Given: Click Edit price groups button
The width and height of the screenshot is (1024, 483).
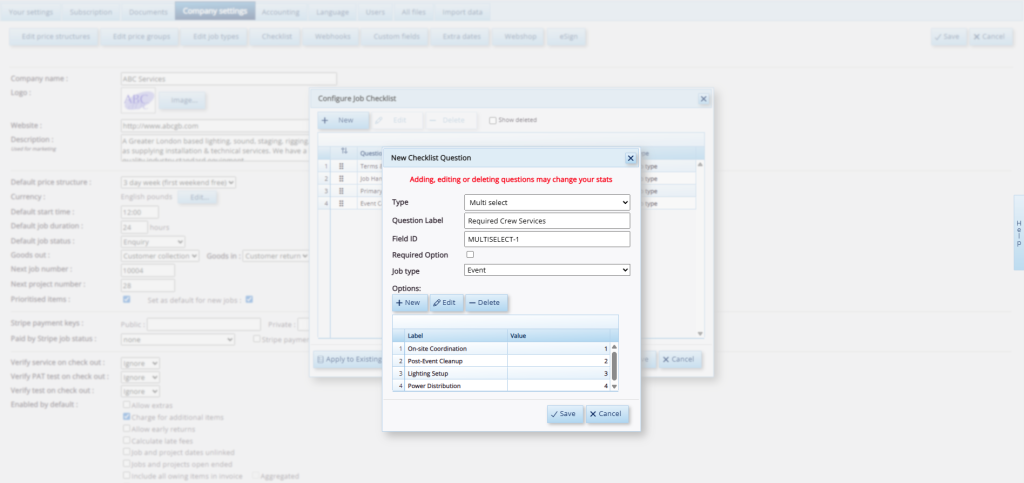Looking at the screenshot, I should (x=141, y=37).
